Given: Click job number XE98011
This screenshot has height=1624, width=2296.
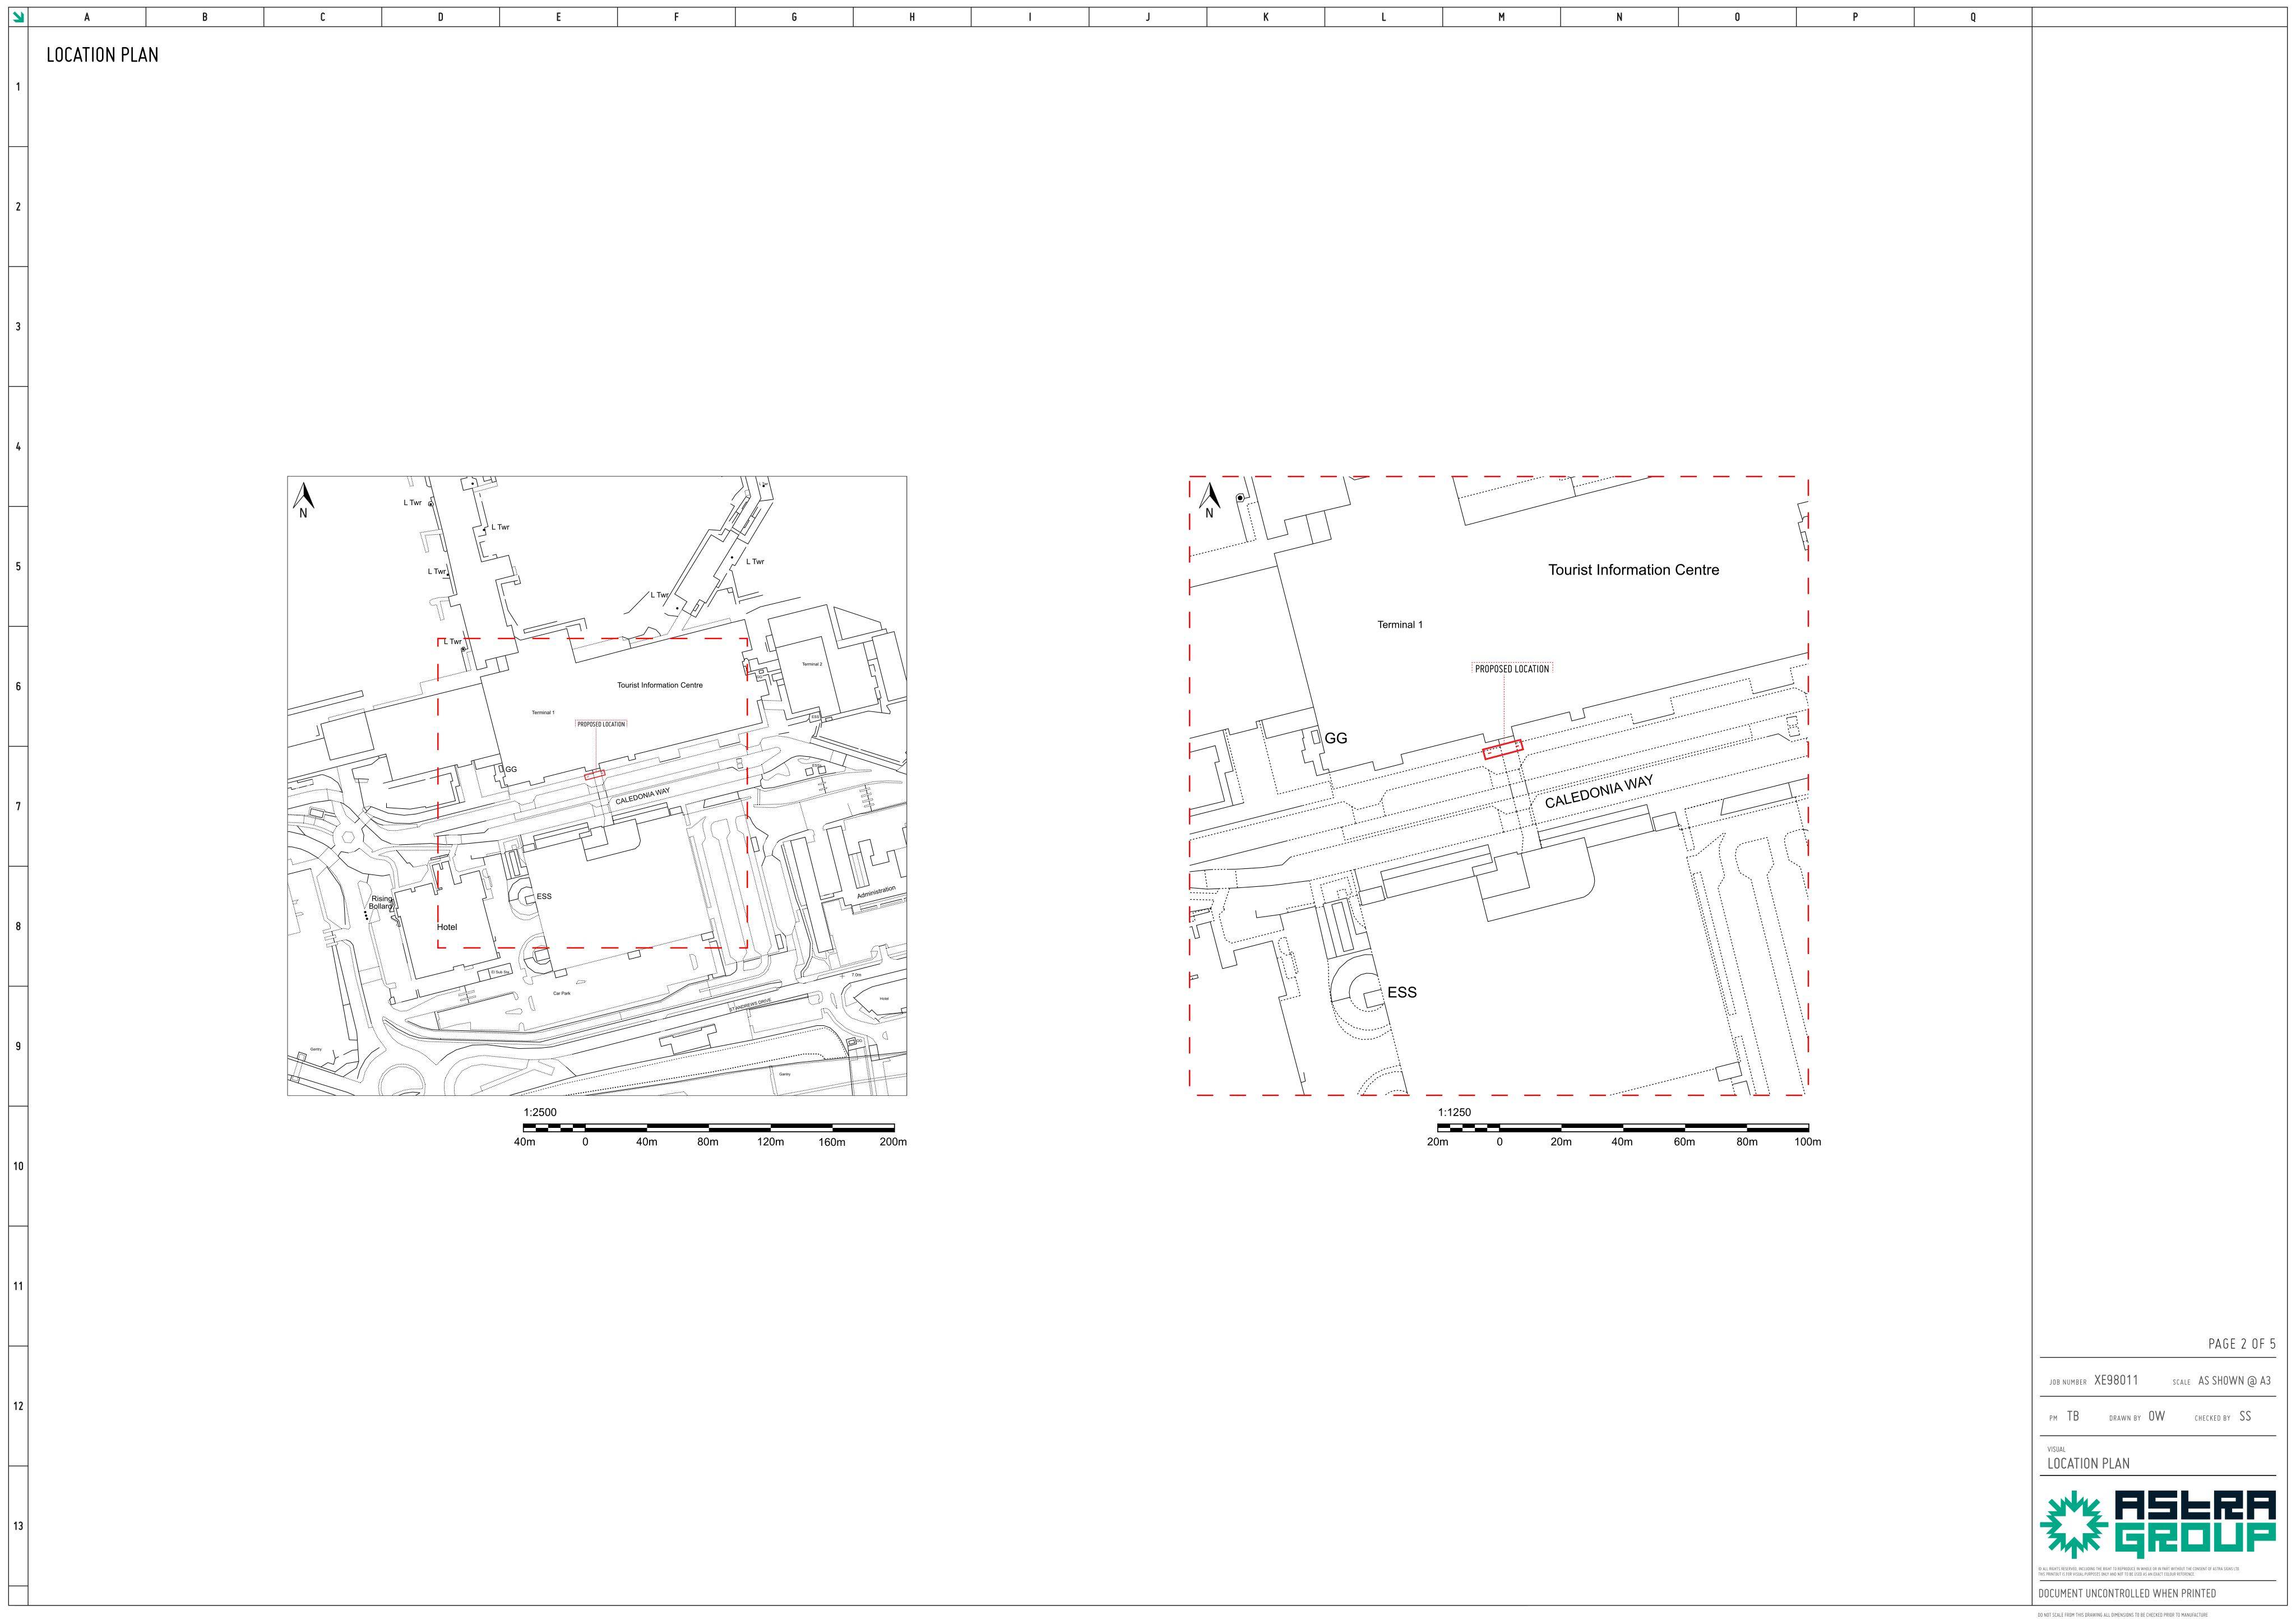Looking at the screenshot, I should click(x=2116, y=1380).
